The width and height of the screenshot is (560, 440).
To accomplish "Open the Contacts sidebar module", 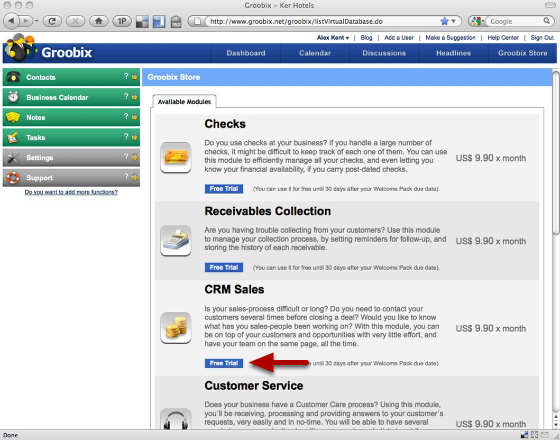I will 71,77.
